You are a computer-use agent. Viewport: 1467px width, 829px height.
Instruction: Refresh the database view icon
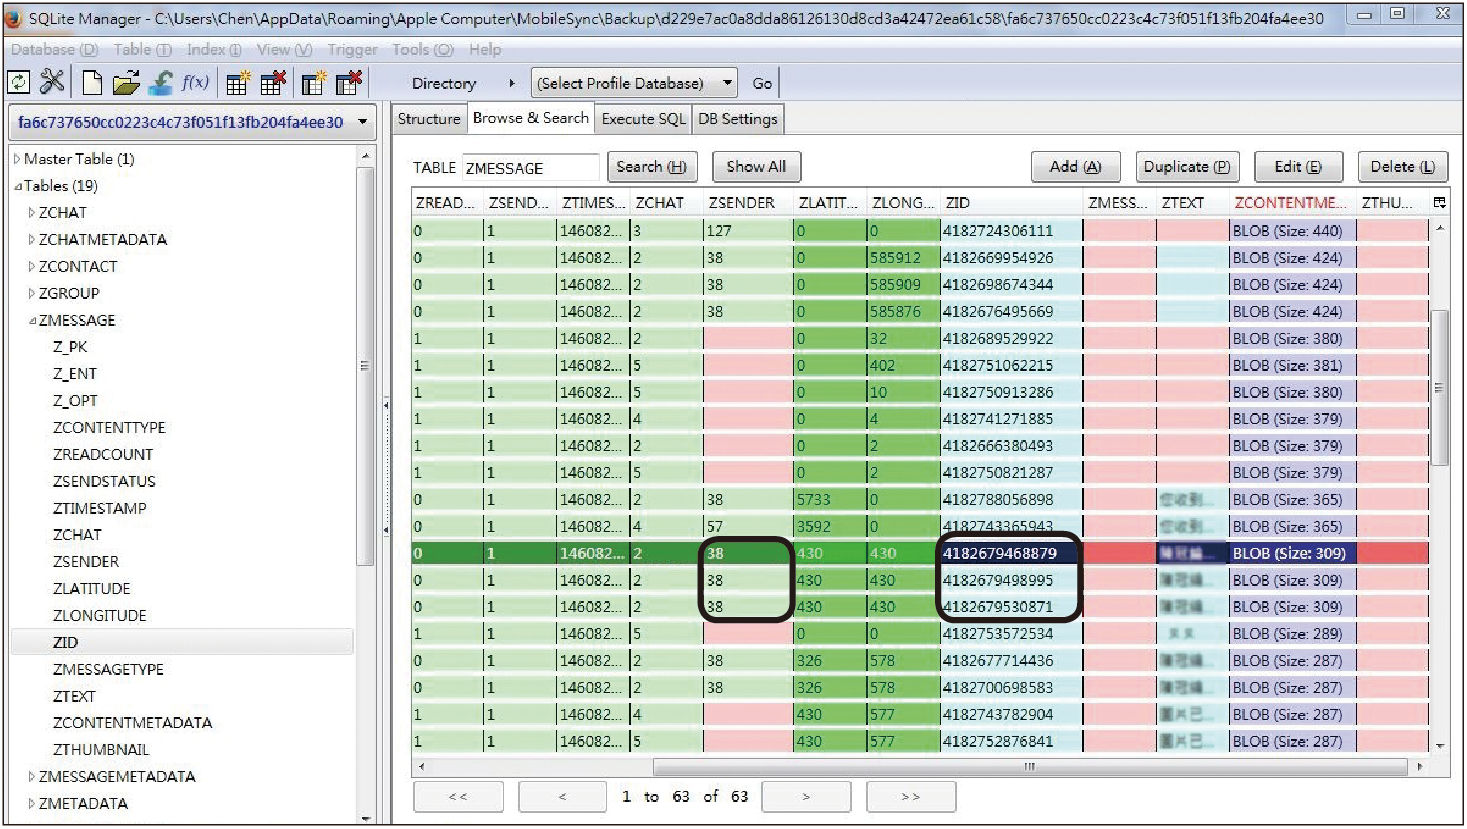(x=19, y=83)
